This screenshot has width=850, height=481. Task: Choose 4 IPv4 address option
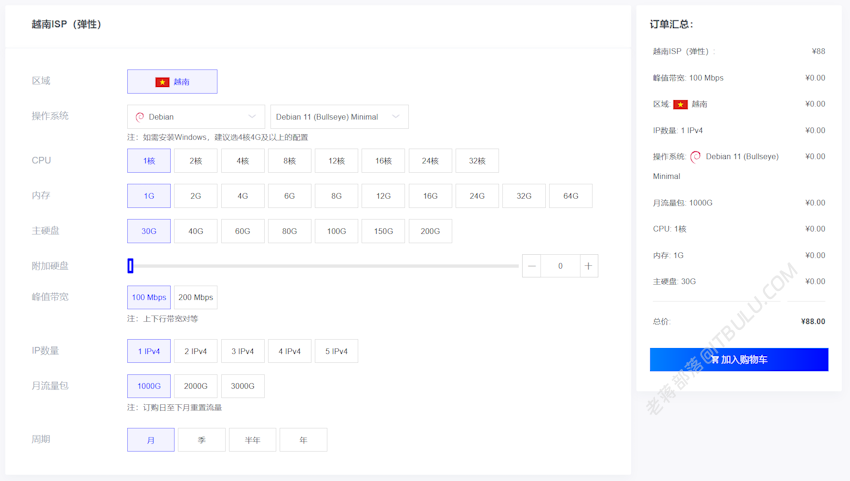289,351
